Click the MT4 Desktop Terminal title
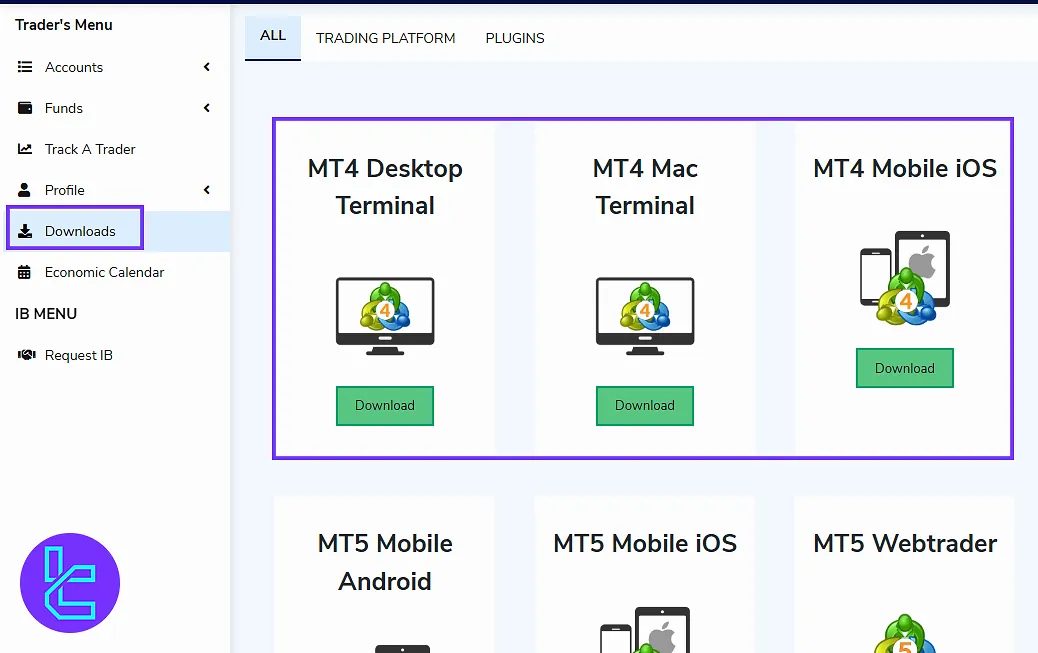The image size is (1038, 653). [385, 187]
